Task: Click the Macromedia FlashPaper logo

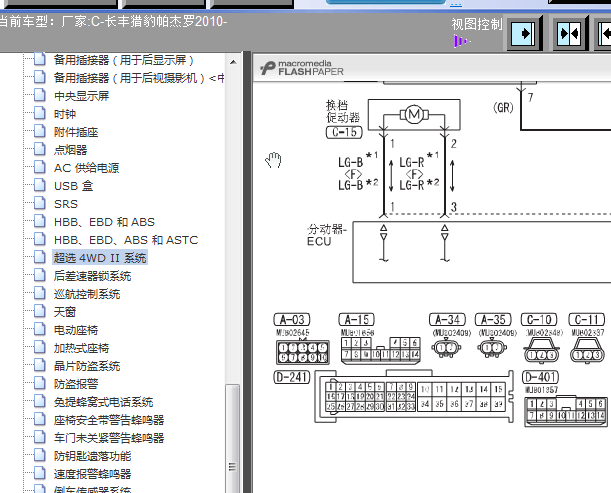Action: pyautogui.click(x=302, y=68)
